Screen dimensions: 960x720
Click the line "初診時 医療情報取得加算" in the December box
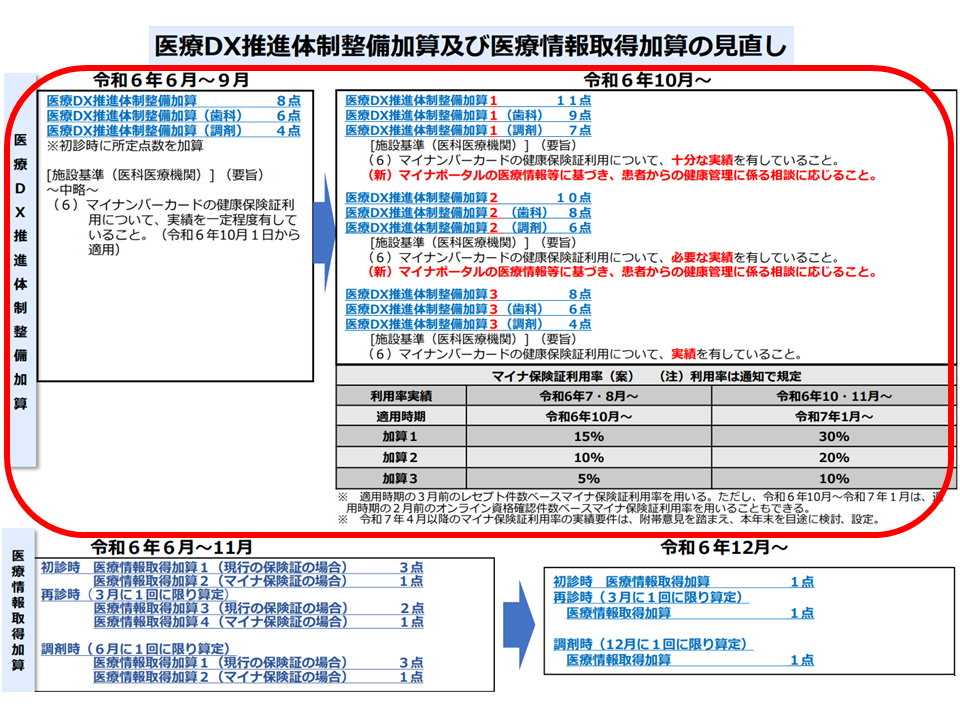(x=684, y=582)
